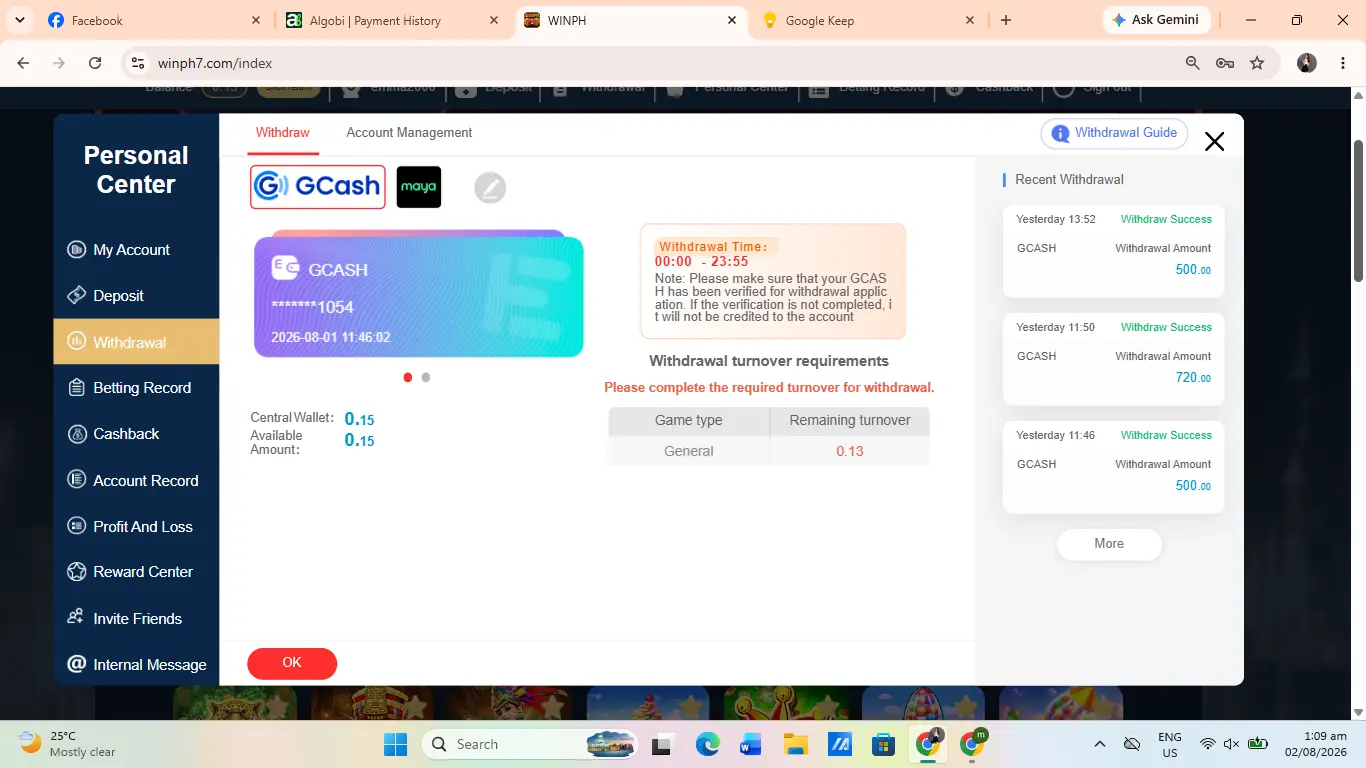
Task: Click the Ask Gemini button
Action: pyautogui.click(x=1157, y=20)
